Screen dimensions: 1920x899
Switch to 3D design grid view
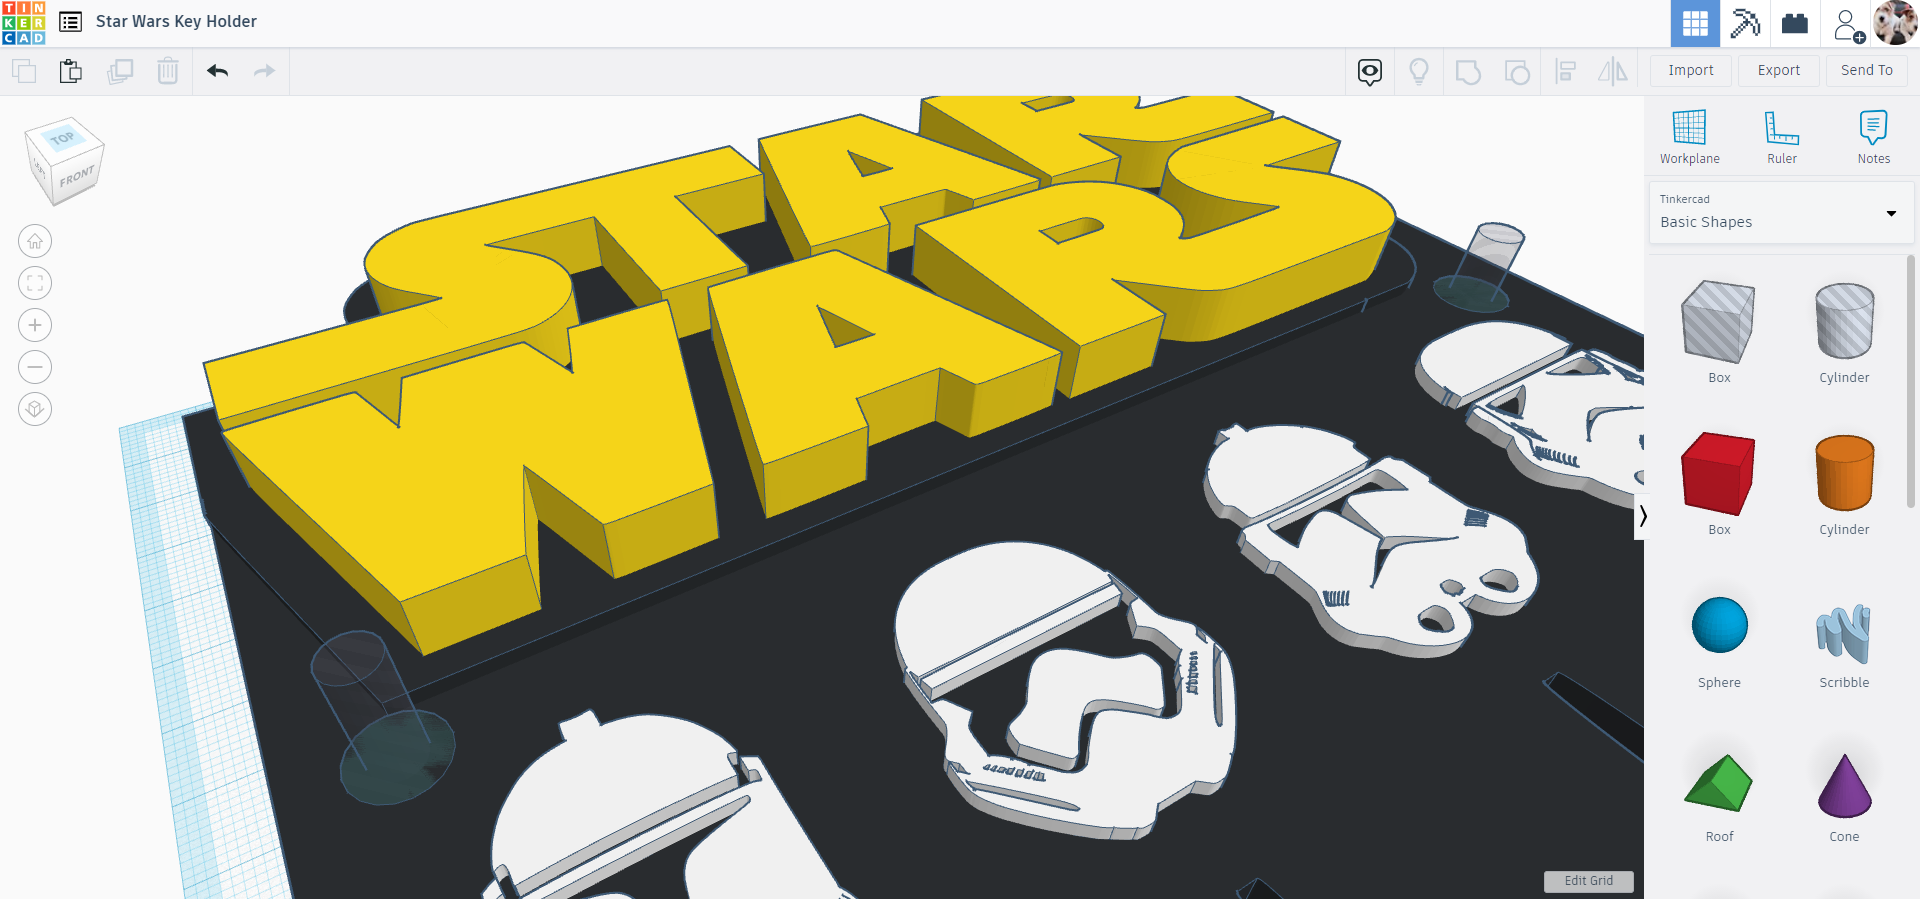(1695, 23)
